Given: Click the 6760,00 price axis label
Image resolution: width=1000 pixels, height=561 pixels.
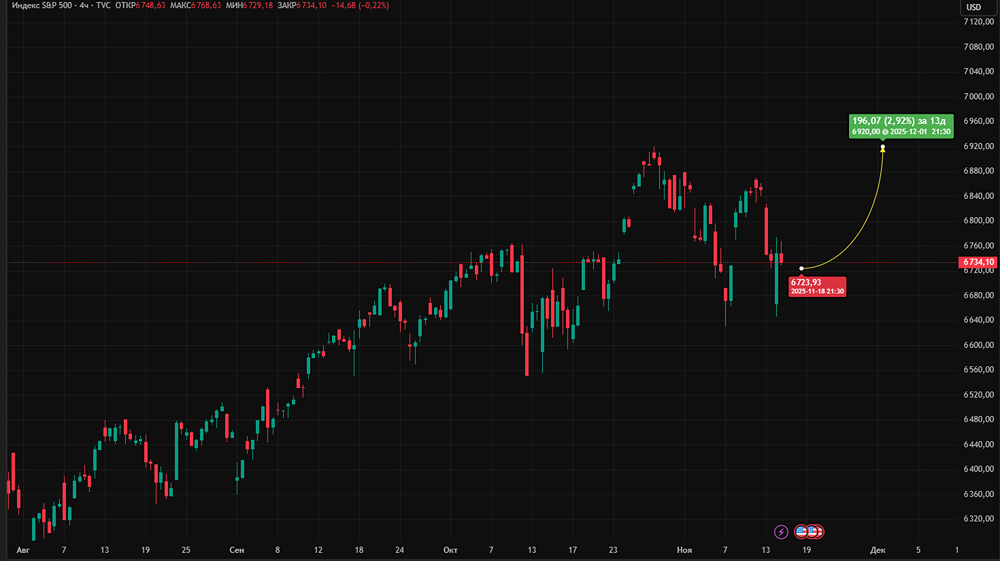Looking at the screenshot, I should tap(978, 245).
